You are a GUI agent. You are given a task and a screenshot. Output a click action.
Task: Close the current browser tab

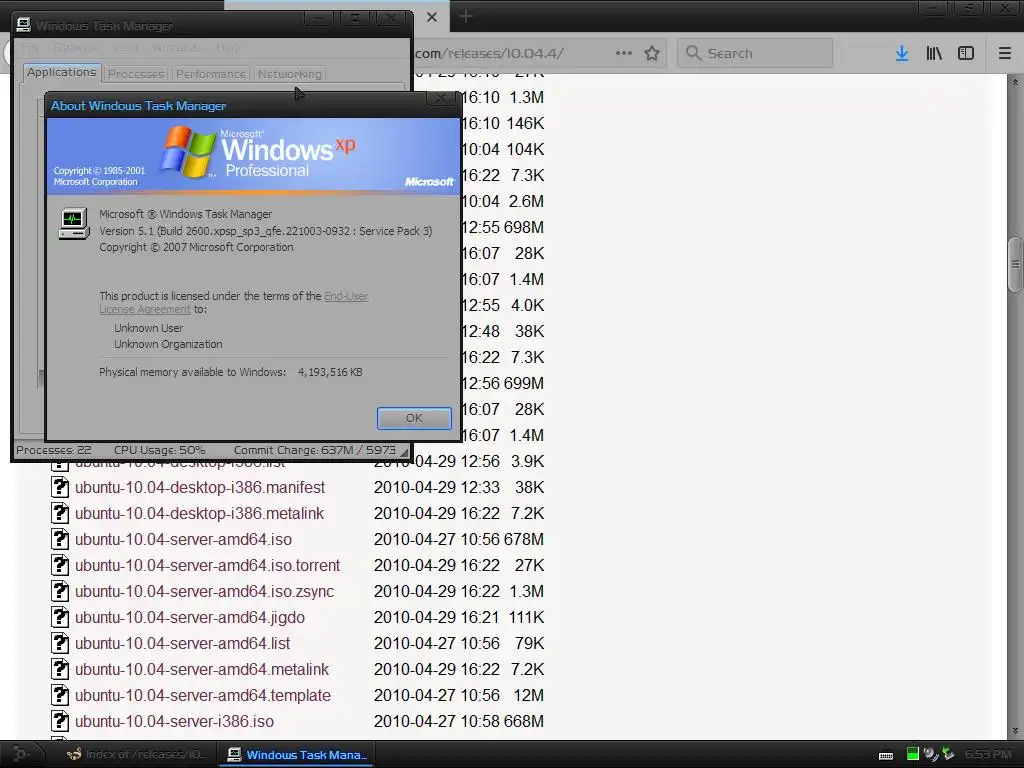[x=432, y=17]
